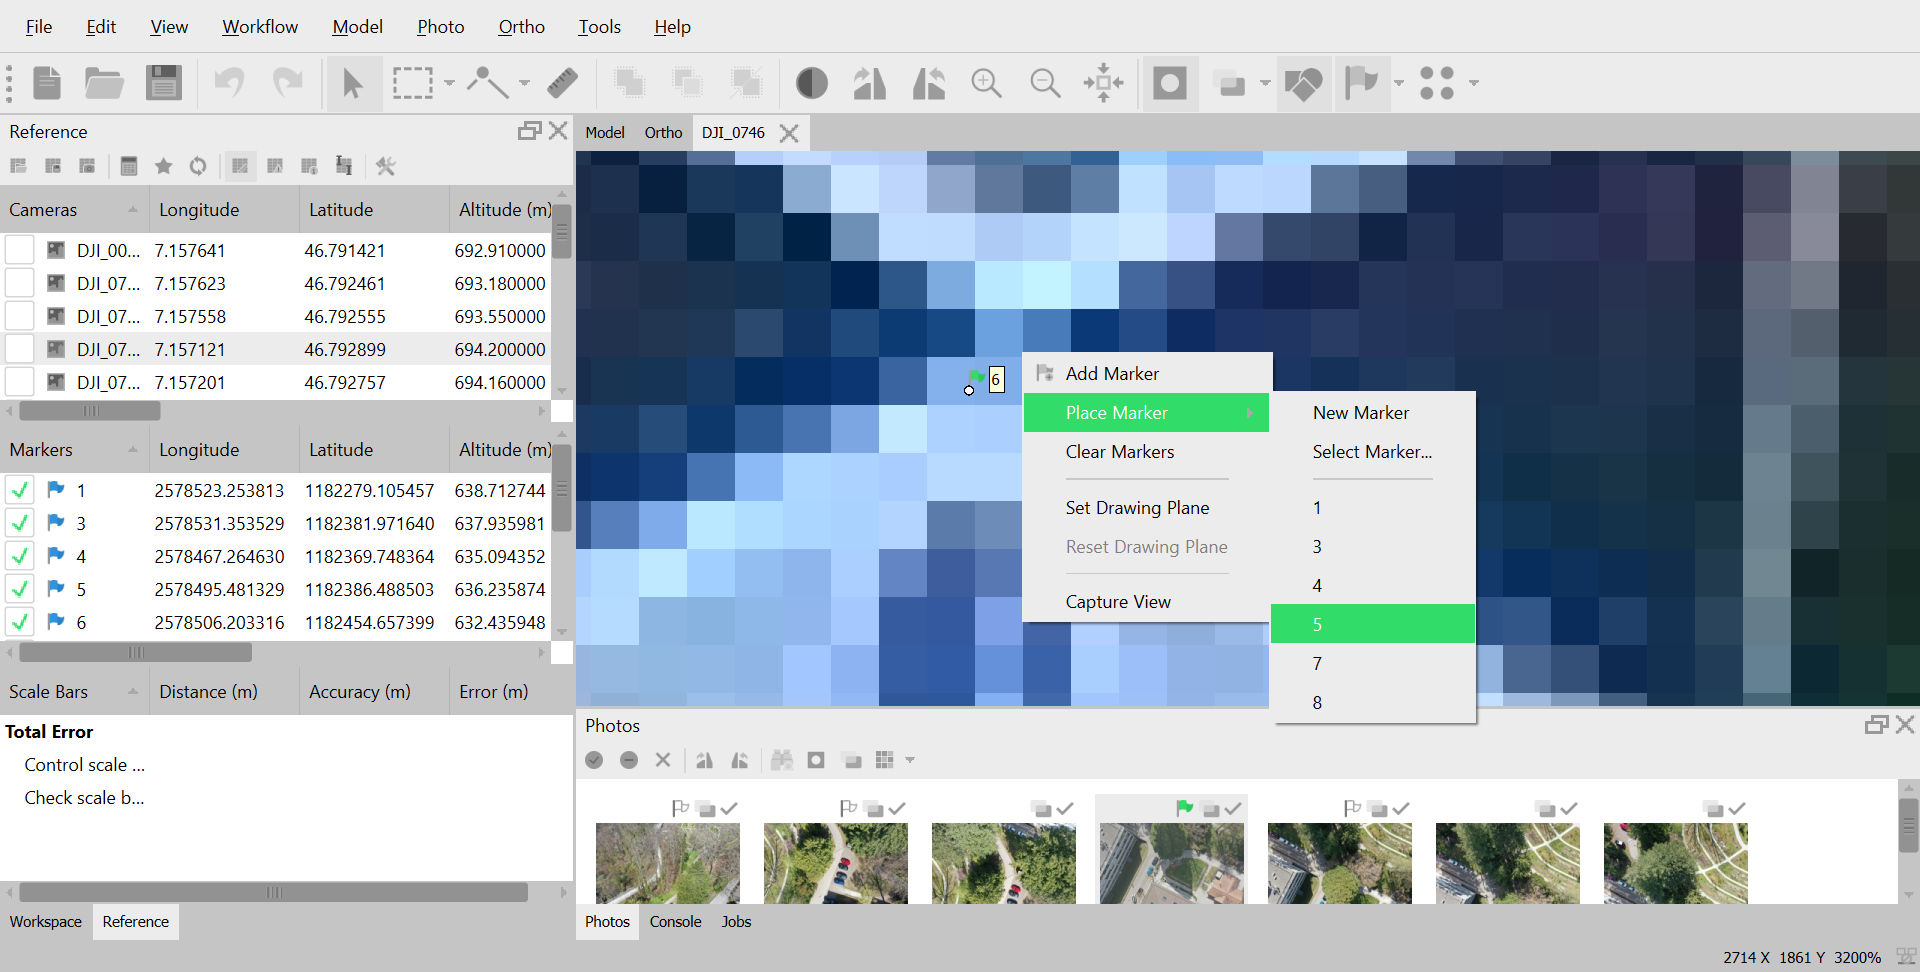This screenshot has width=1920, height=972.
Task: Select the Draw polyline tool
Action: click(x=487, y=83)
